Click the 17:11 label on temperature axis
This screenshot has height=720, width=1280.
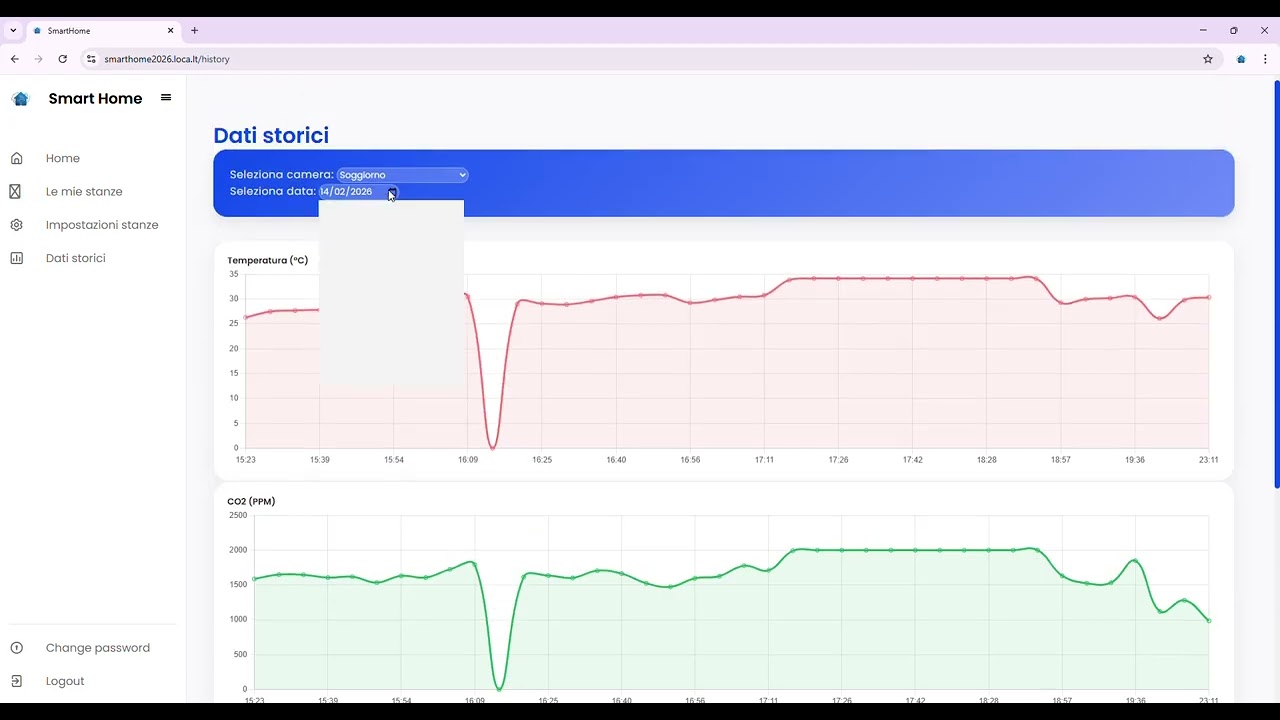pyautogui.click(x=764, y=460)
